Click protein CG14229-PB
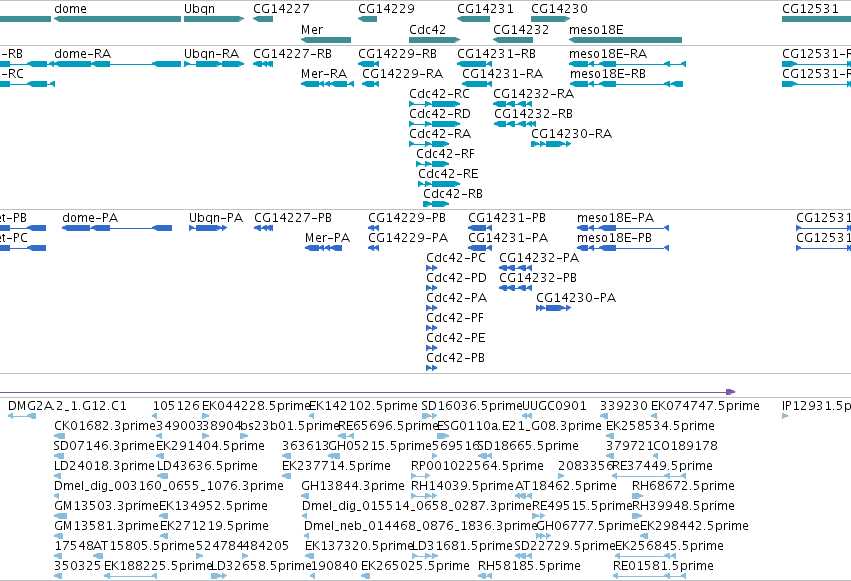This screenshot has width=851, height=581. [373, 228]
